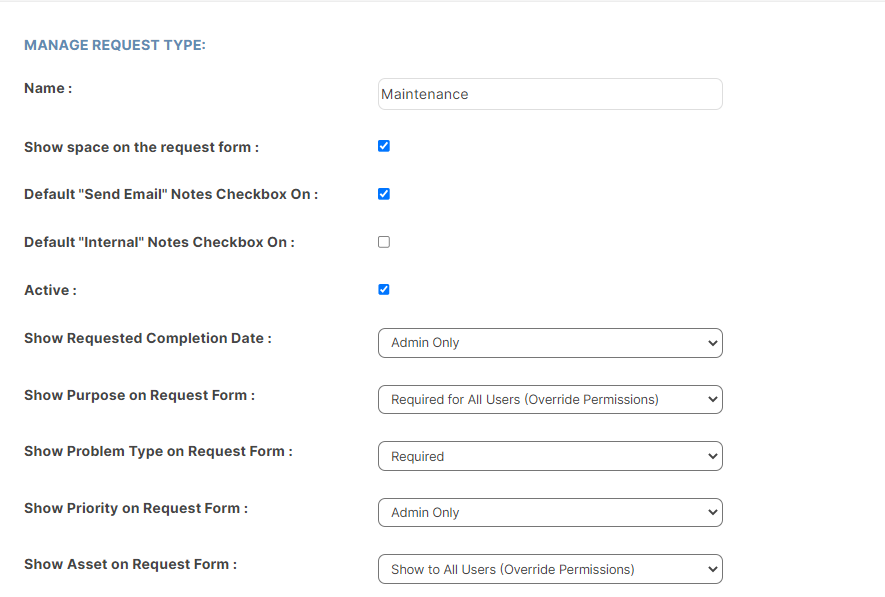Click the Manage Request Type heading
This screenshot has width=885, height=597.
point(115,45)
